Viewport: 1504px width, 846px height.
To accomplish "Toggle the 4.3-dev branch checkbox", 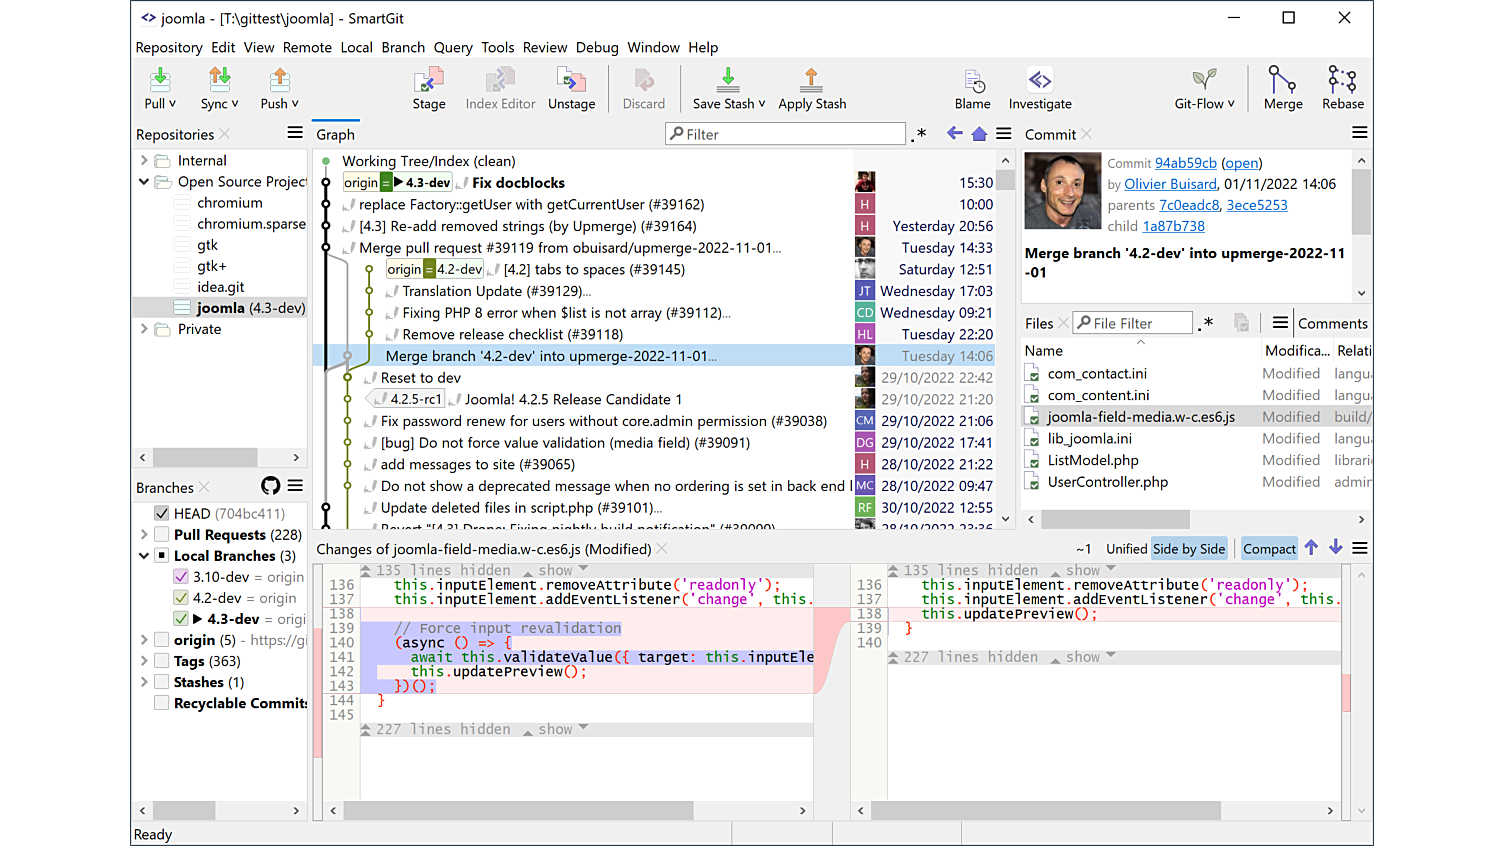I will pos(181,618).
